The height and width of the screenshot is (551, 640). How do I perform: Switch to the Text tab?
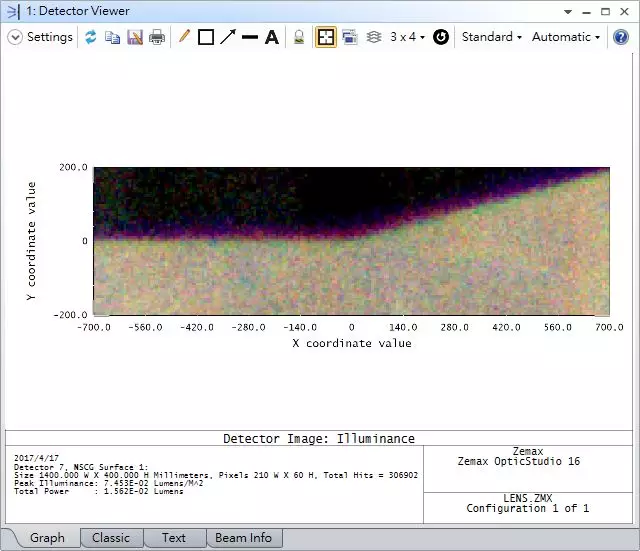pyautogui.click(x=174, y=537)
